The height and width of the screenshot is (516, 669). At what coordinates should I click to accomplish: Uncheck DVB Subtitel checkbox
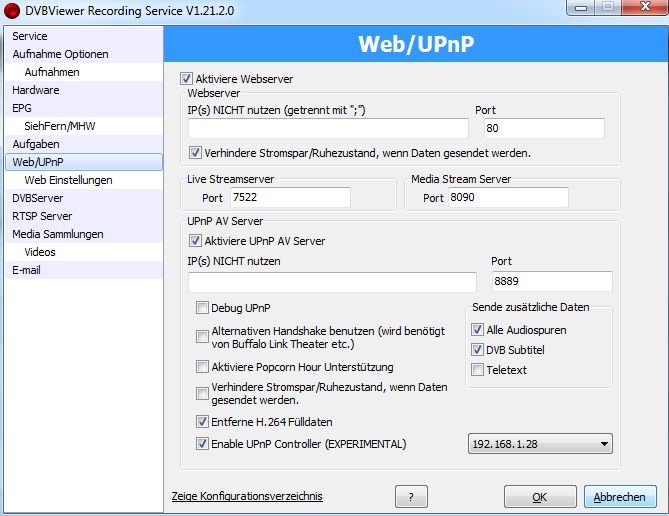[477, 350]
